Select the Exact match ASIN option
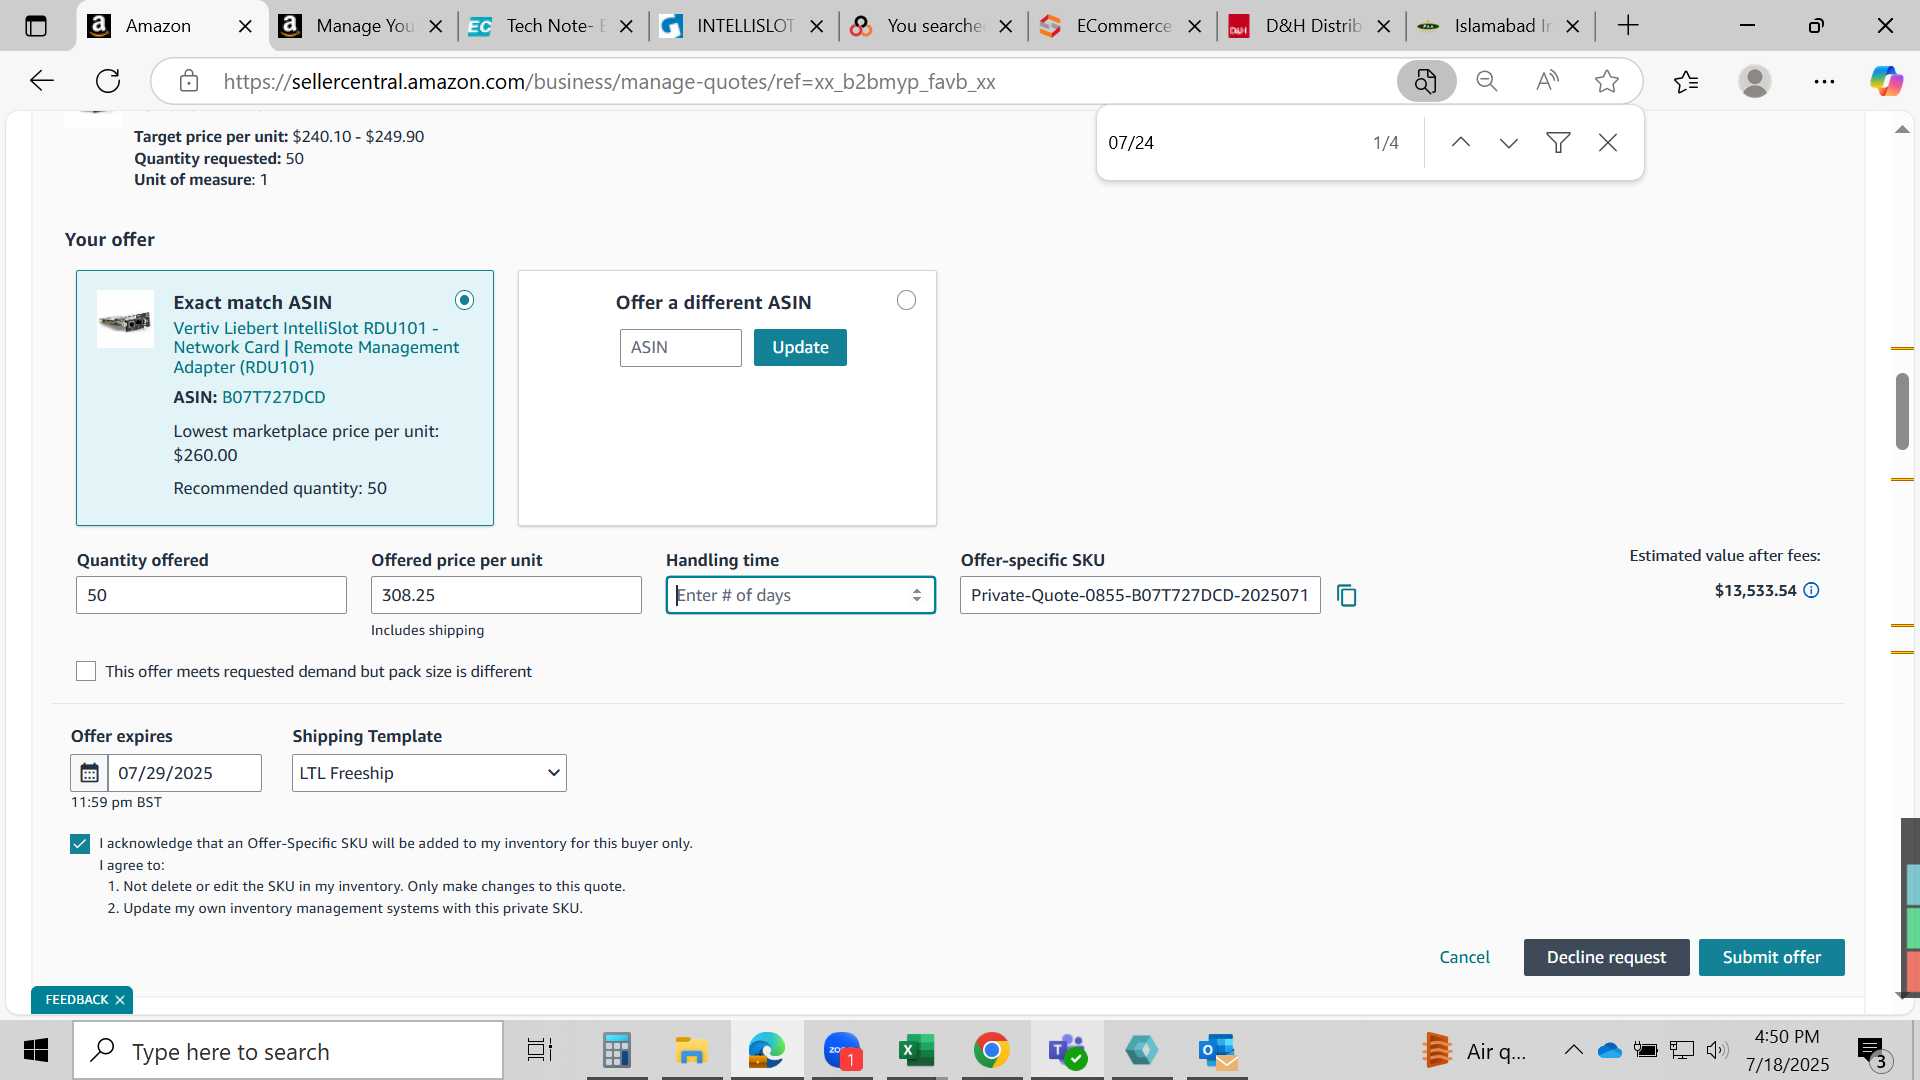This screenshot has height=1080, width=1920. pyautogui.click(x=464, y=300)
